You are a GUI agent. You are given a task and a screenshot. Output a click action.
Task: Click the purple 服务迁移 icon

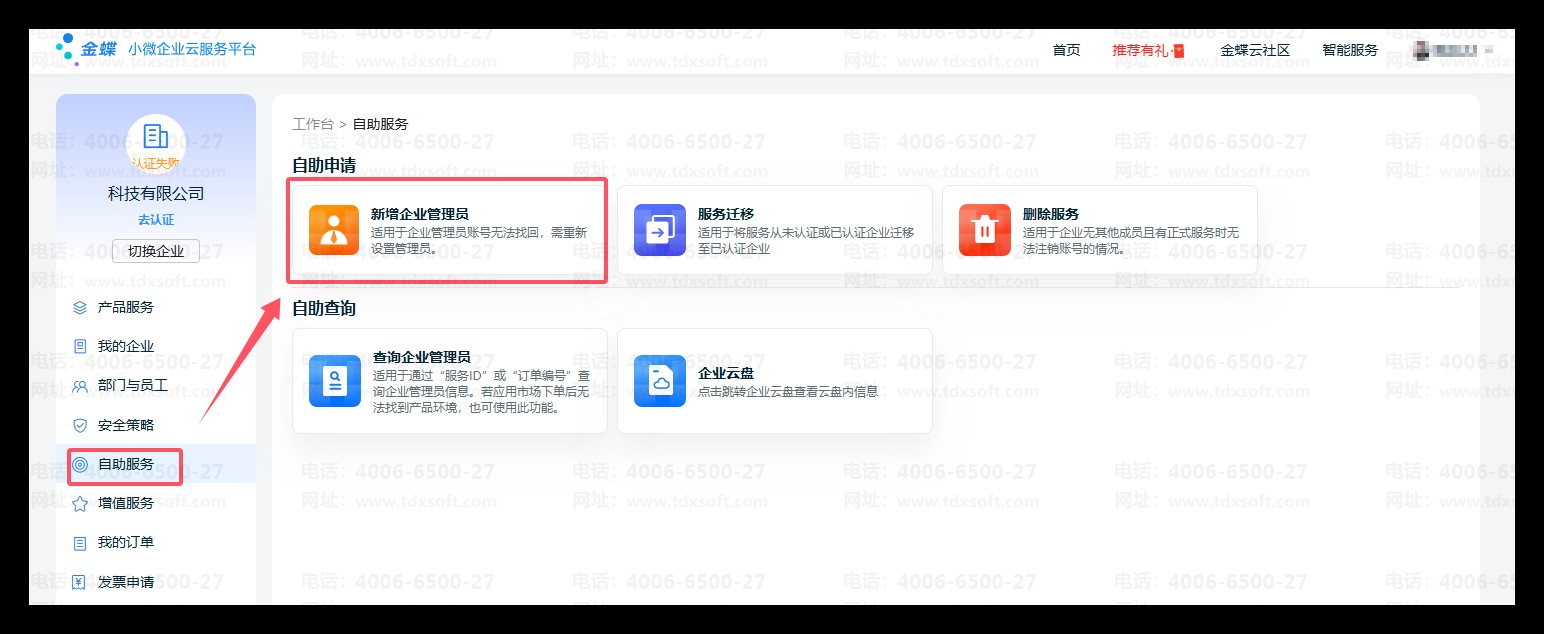659,230
